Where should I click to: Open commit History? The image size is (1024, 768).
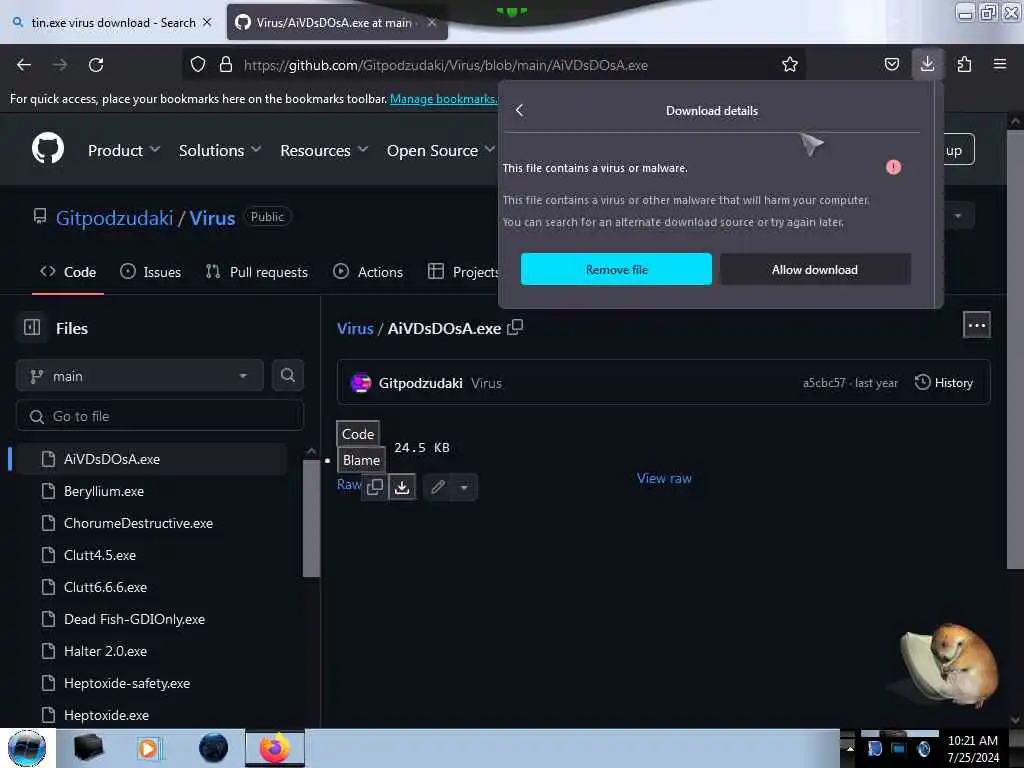(944, 382)
